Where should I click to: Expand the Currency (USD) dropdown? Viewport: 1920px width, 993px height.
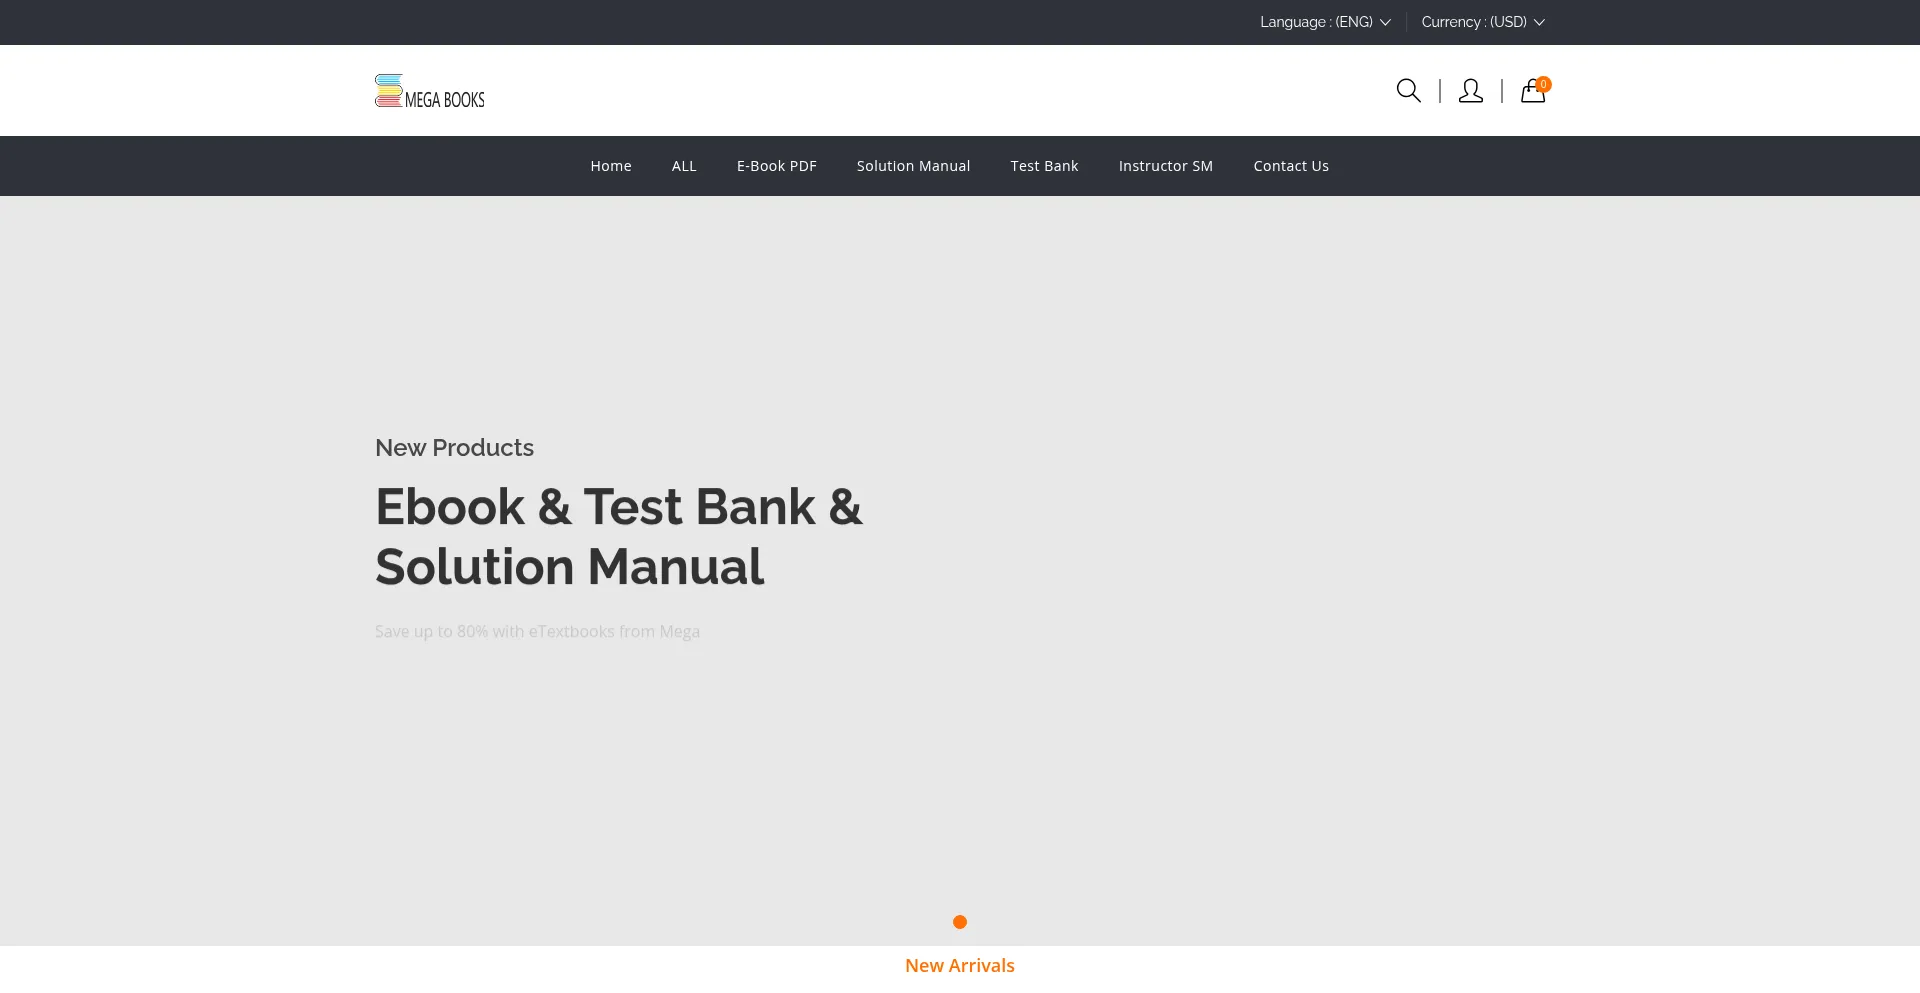[1483, 22]
